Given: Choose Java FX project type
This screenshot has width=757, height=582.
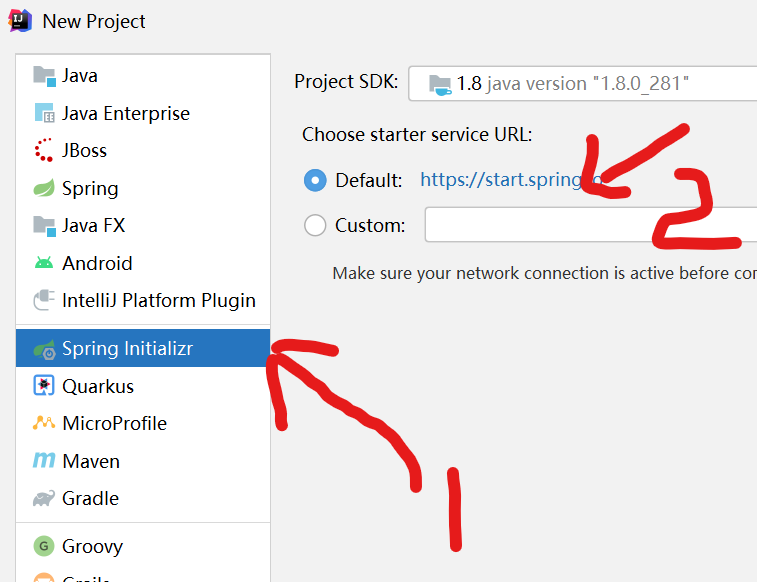Looking at the screenshot, I should click(x=93, y=225).
